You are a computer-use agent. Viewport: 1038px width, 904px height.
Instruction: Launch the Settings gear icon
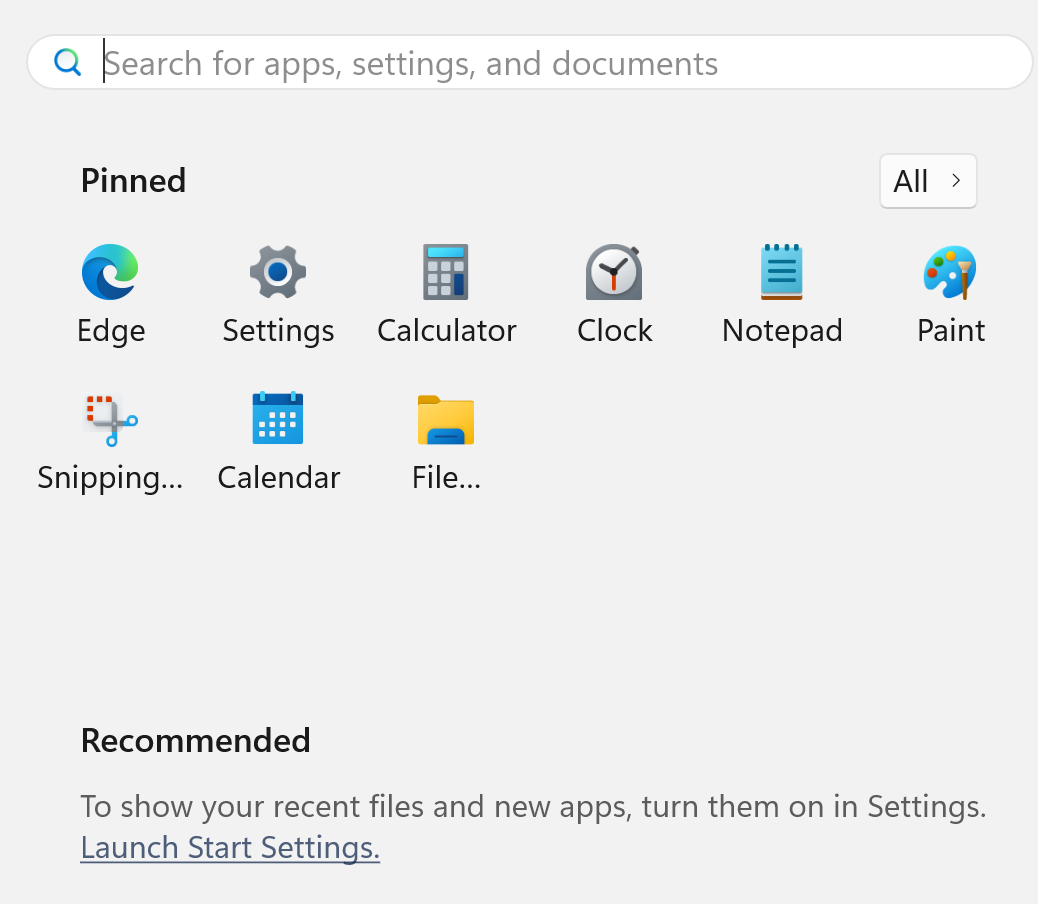[x=278, y=272]
